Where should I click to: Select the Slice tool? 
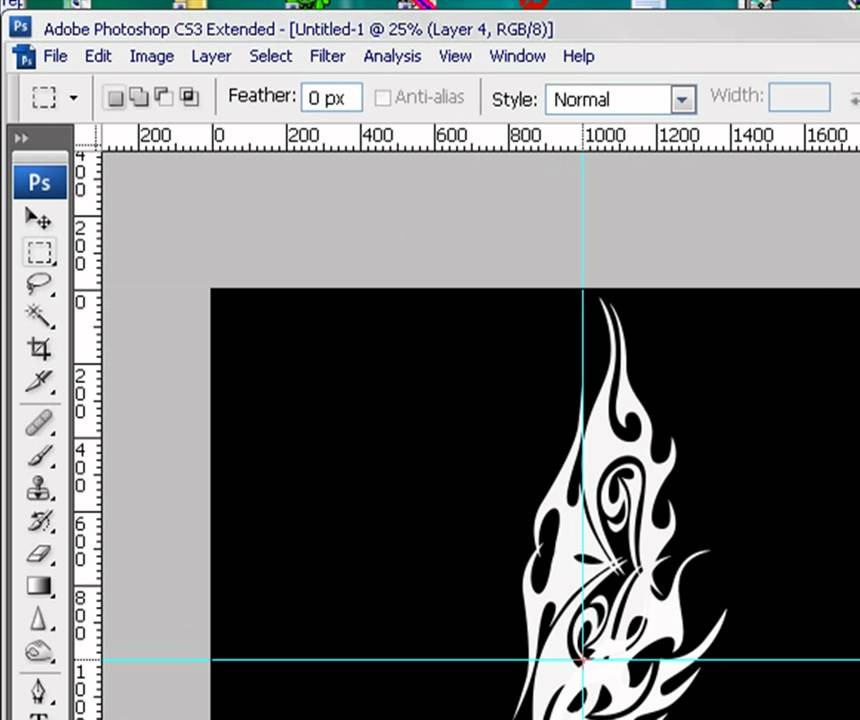coord(39,382)
